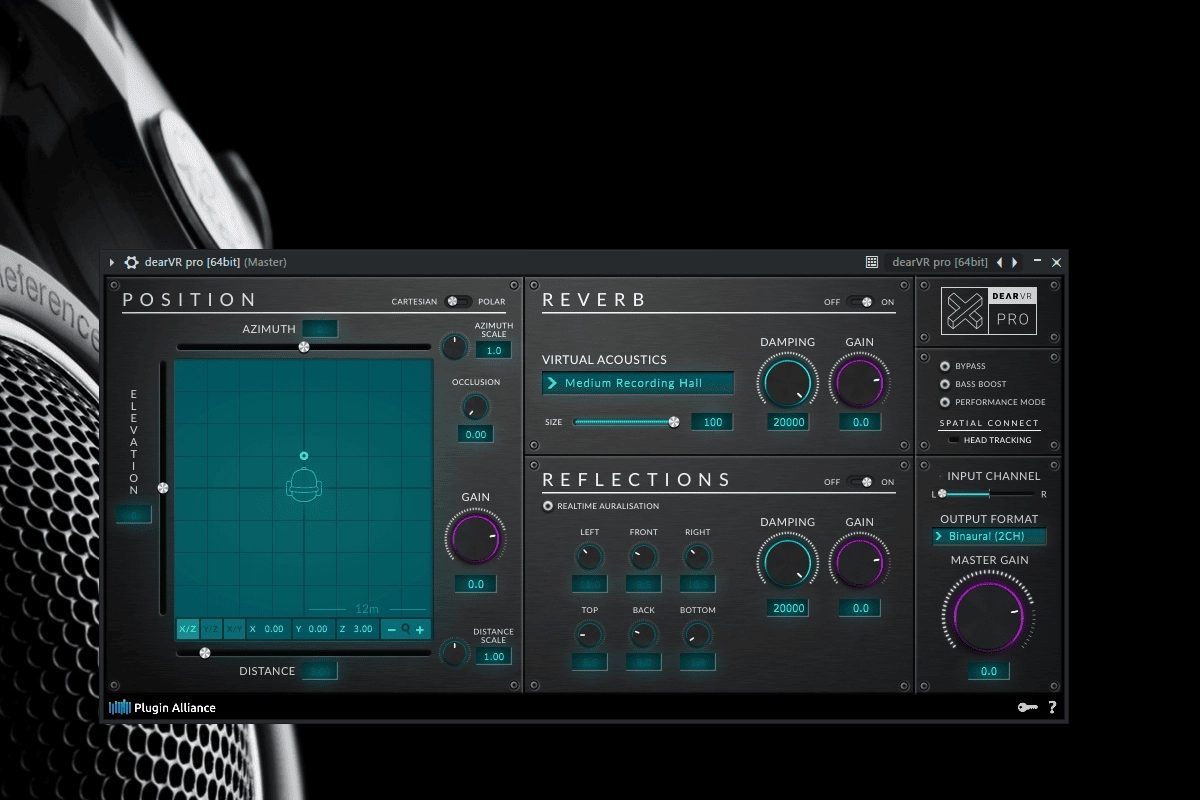This screenshot has height=800, width=1200.
Task: Toggle Head Tracking under Spatial Connect
Action: [x=954, y=440]
